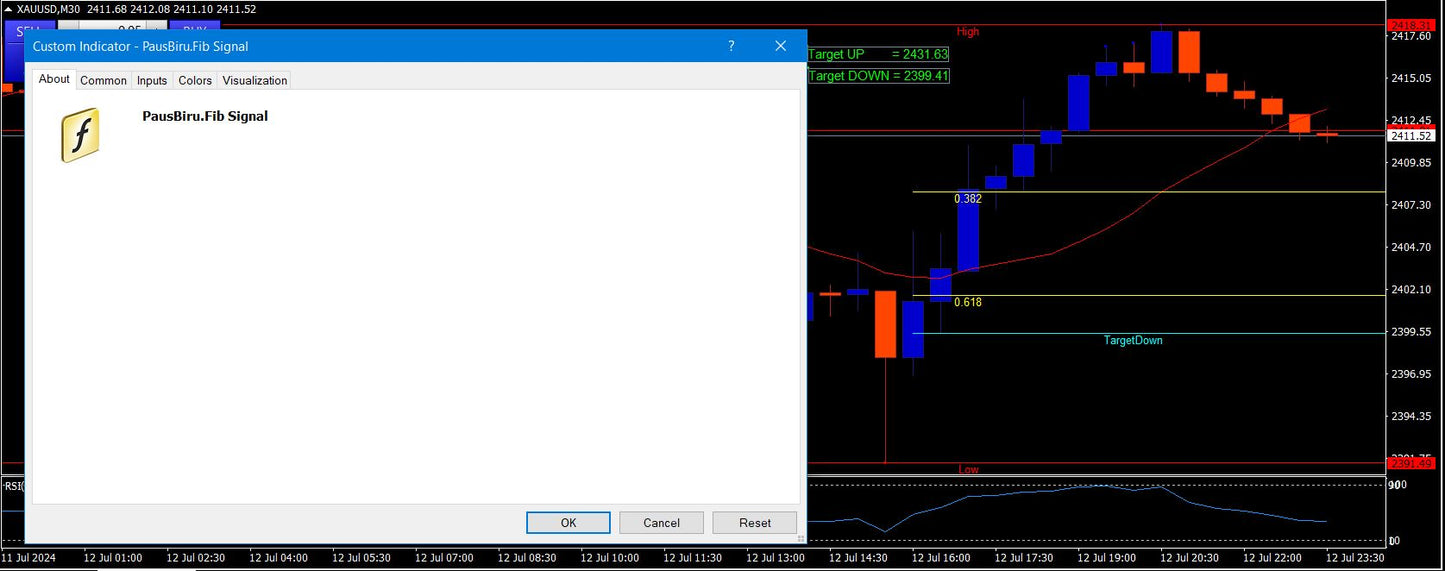Select the cyan TargetDown line label
This screenshot has width=1445, height=571.
click(1133, 341)
